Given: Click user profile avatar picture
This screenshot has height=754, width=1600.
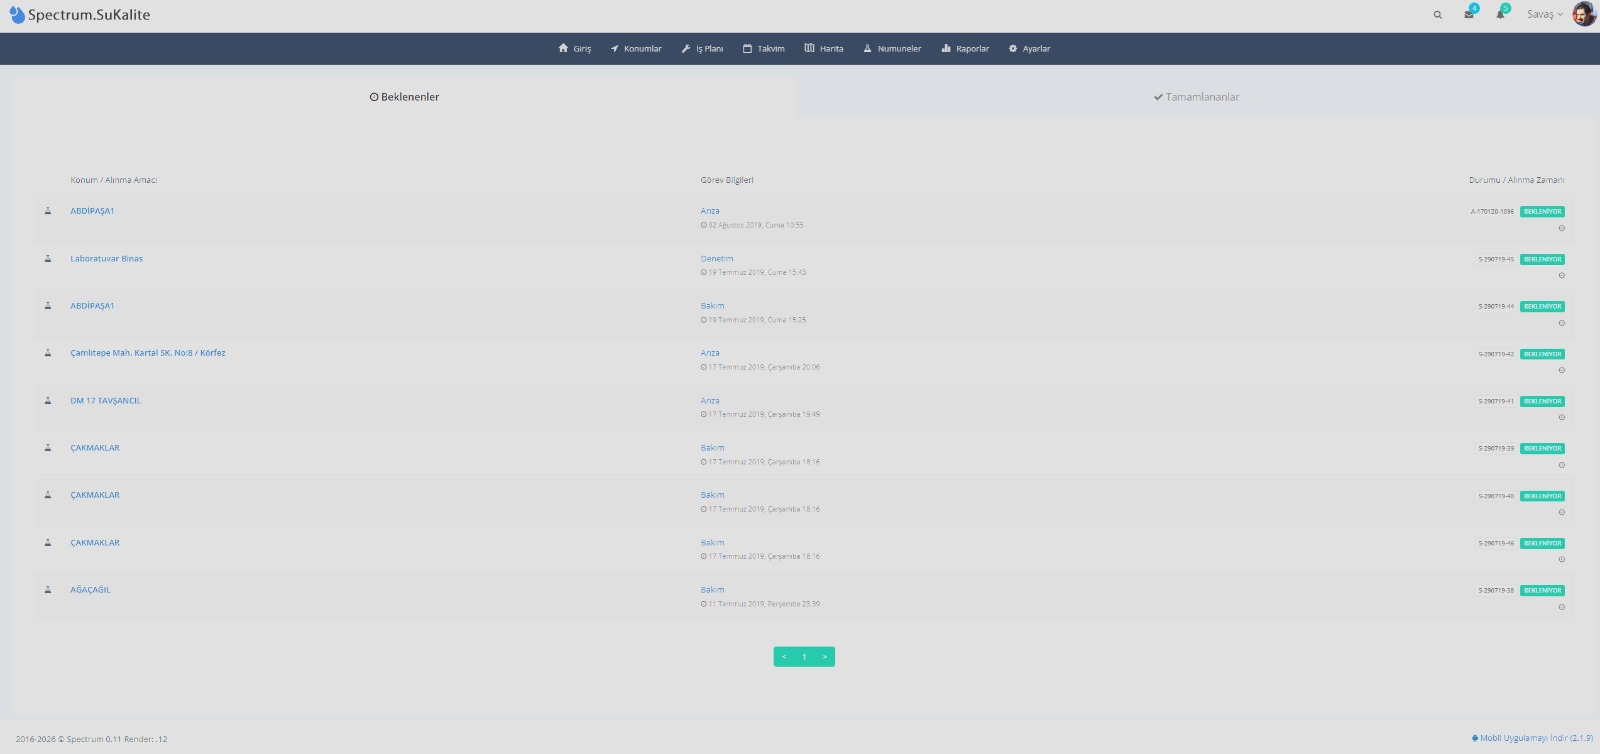Looking at the screenshot, I should click(x=1583, y=14).
